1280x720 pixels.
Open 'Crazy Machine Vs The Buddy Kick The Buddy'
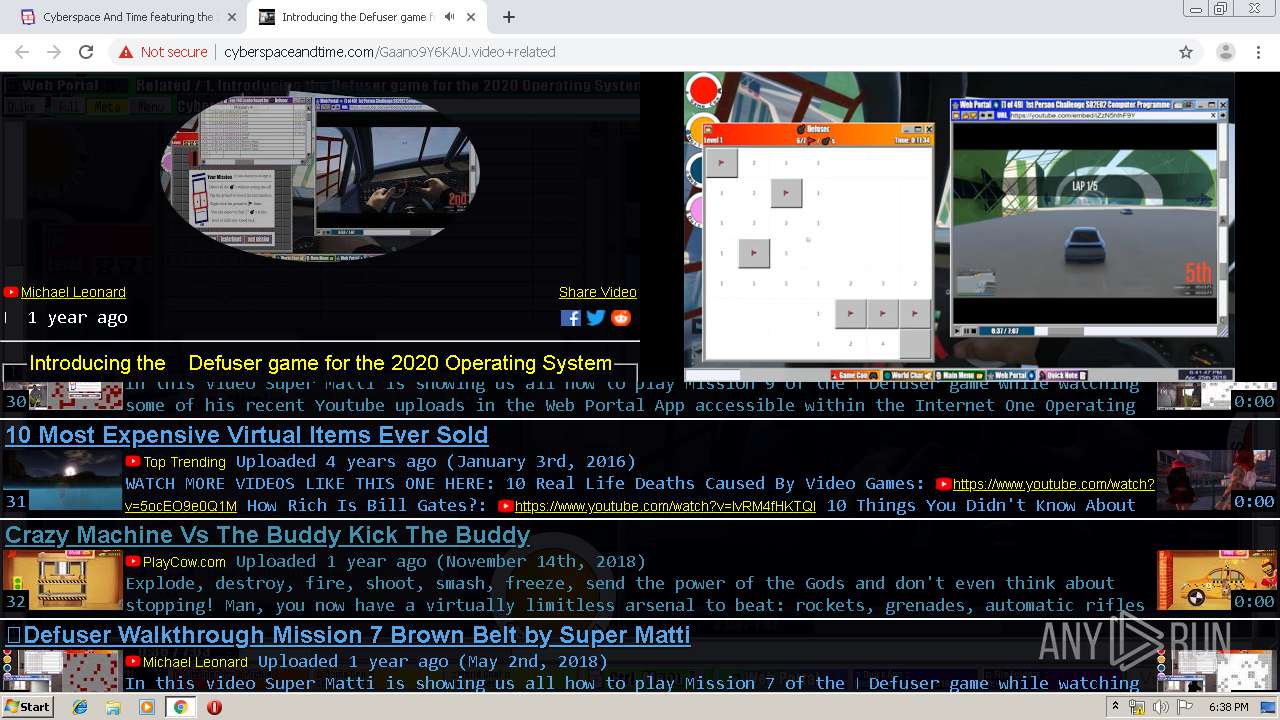267,535
